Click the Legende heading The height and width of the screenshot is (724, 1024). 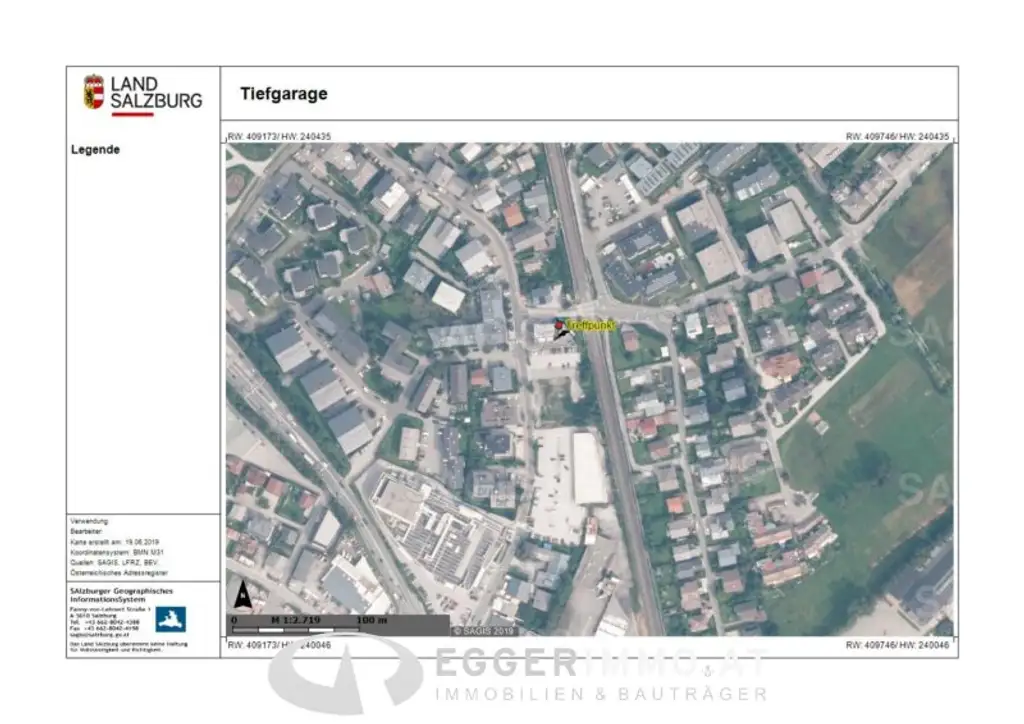[95, 149]
